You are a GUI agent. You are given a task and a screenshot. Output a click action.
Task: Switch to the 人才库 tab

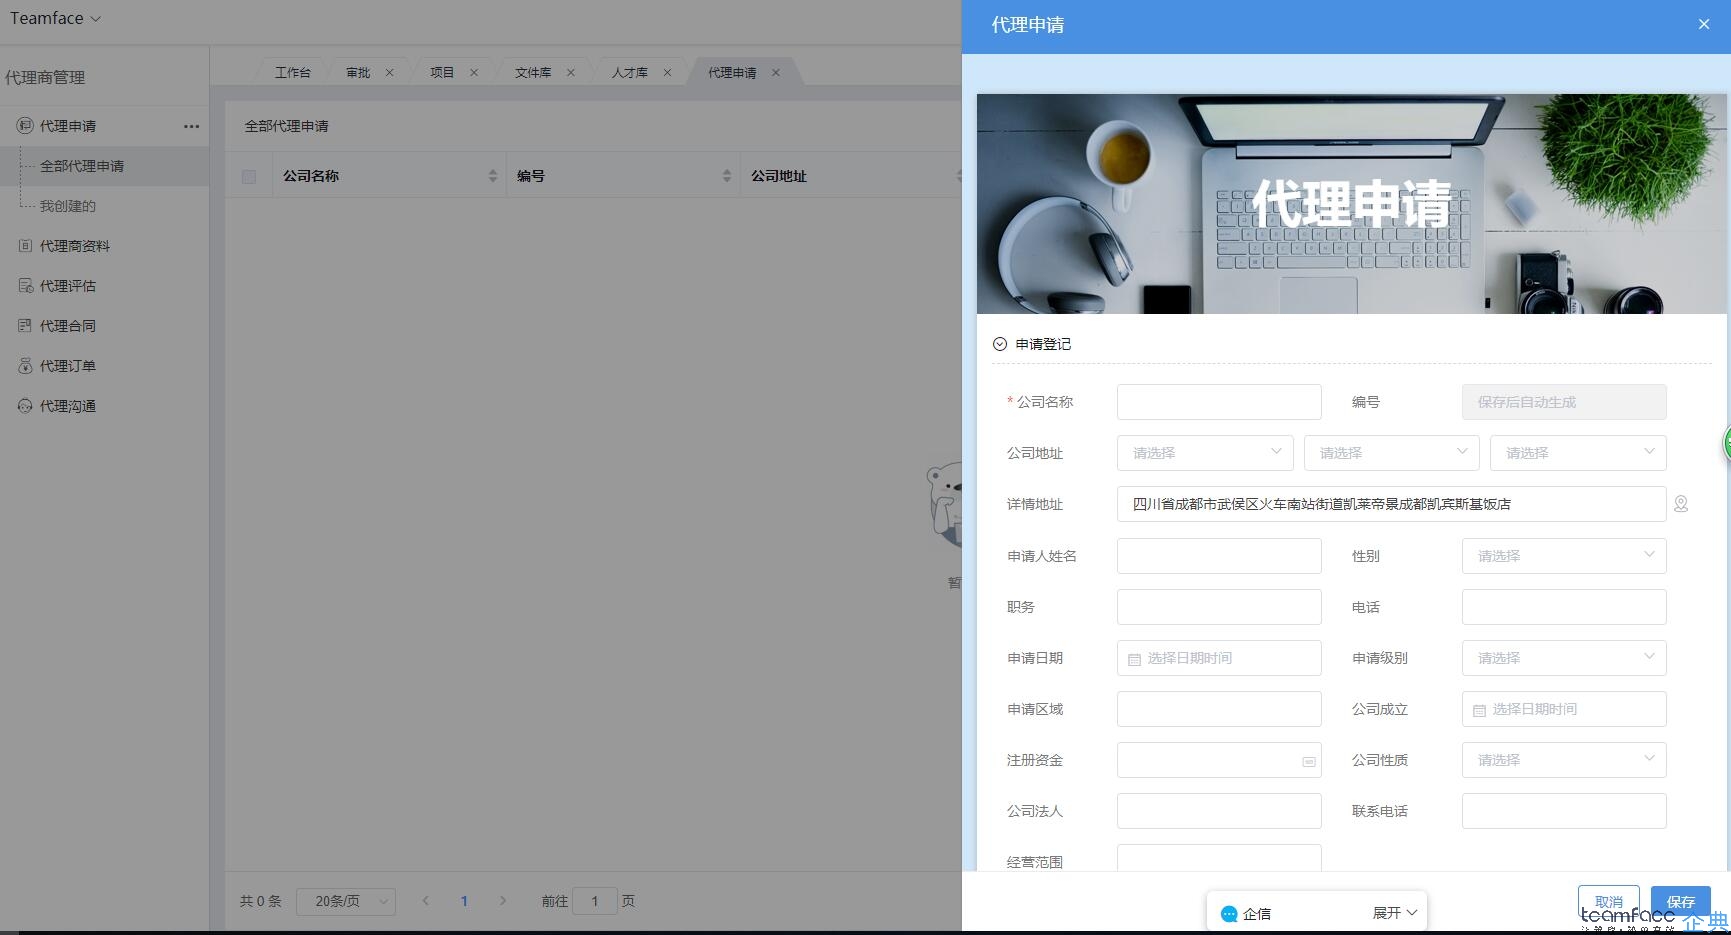(630, 71)
